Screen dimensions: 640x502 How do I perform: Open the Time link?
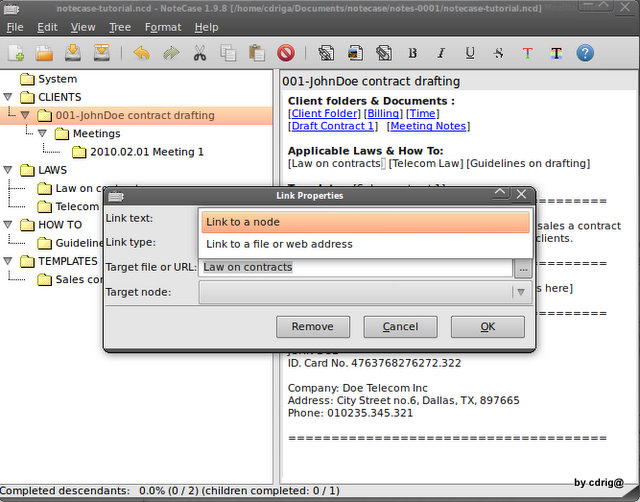(x=422, y=113)
